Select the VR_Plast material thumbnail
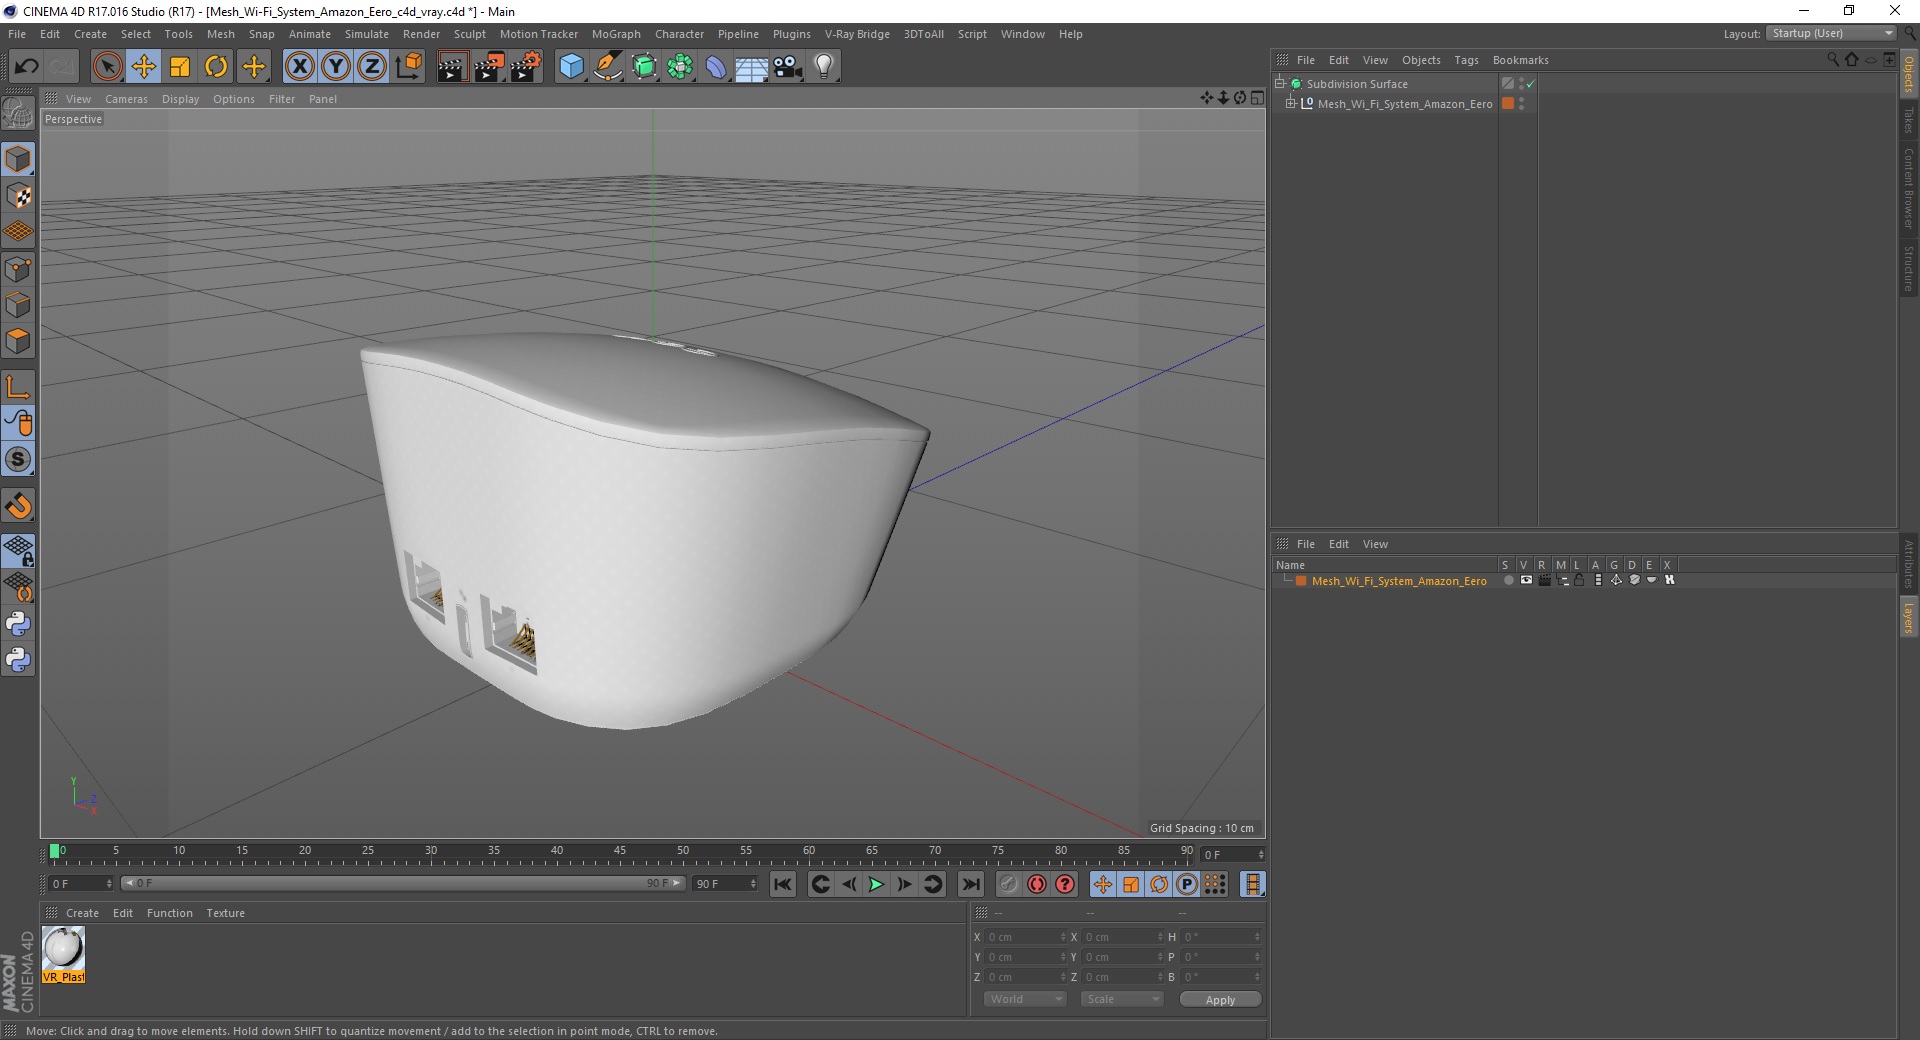 tap(64, 954)
